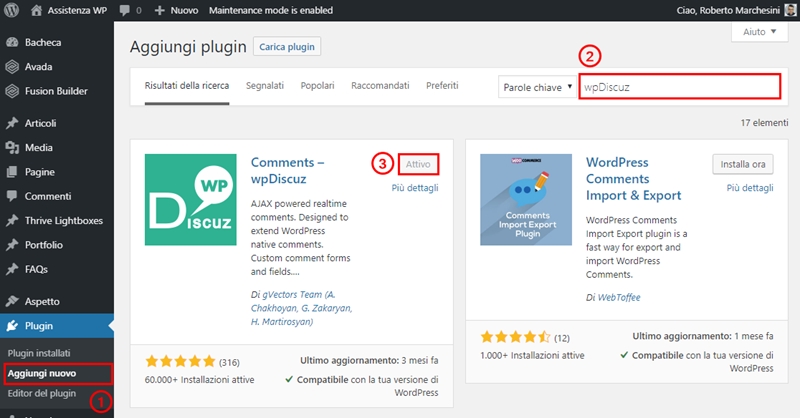800x418 pixels.
Task: Click the Media library icon
Action: tap(12, 147)
